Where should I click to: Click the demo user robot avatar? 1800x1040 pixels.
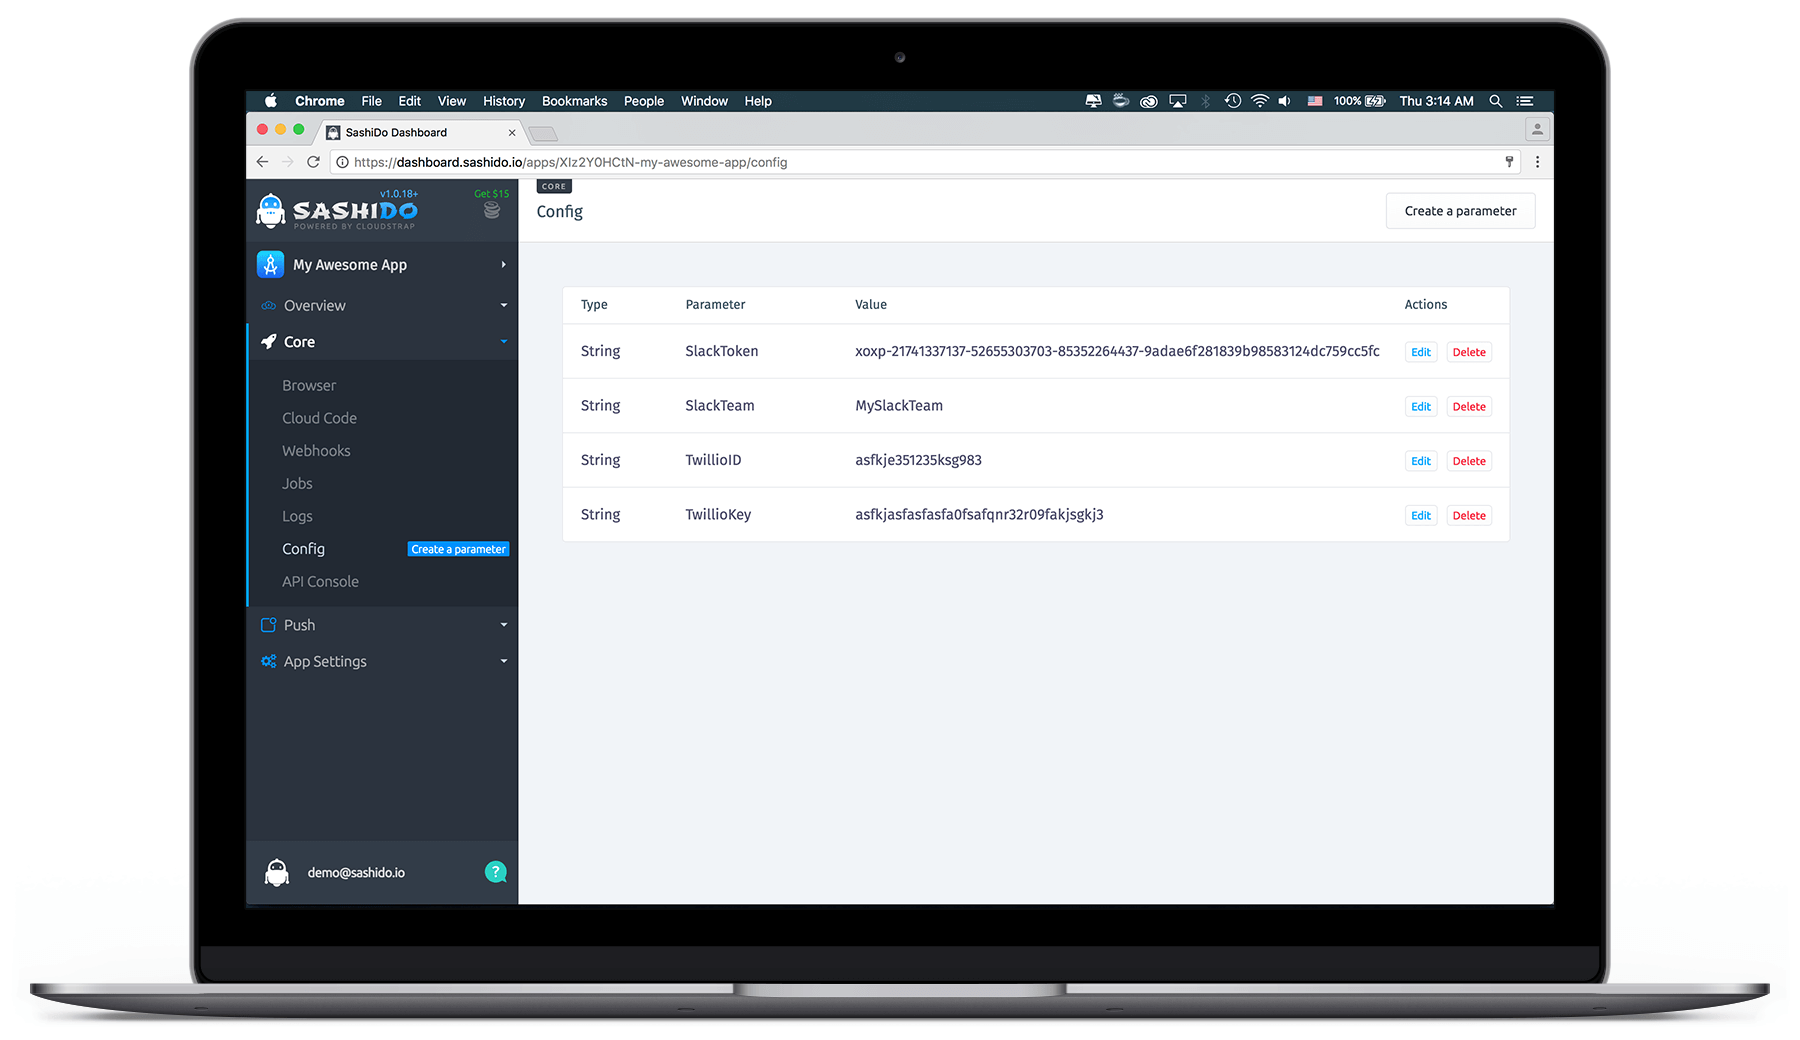click(x=277, y=873)
